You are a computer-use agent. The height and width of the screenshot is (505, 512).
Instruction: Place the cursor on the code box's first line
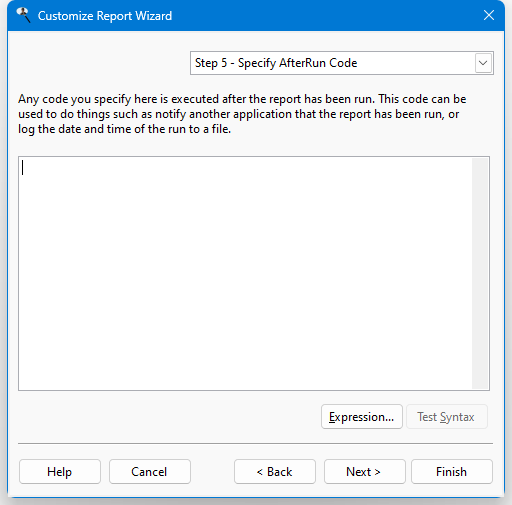tap(245, 167)
